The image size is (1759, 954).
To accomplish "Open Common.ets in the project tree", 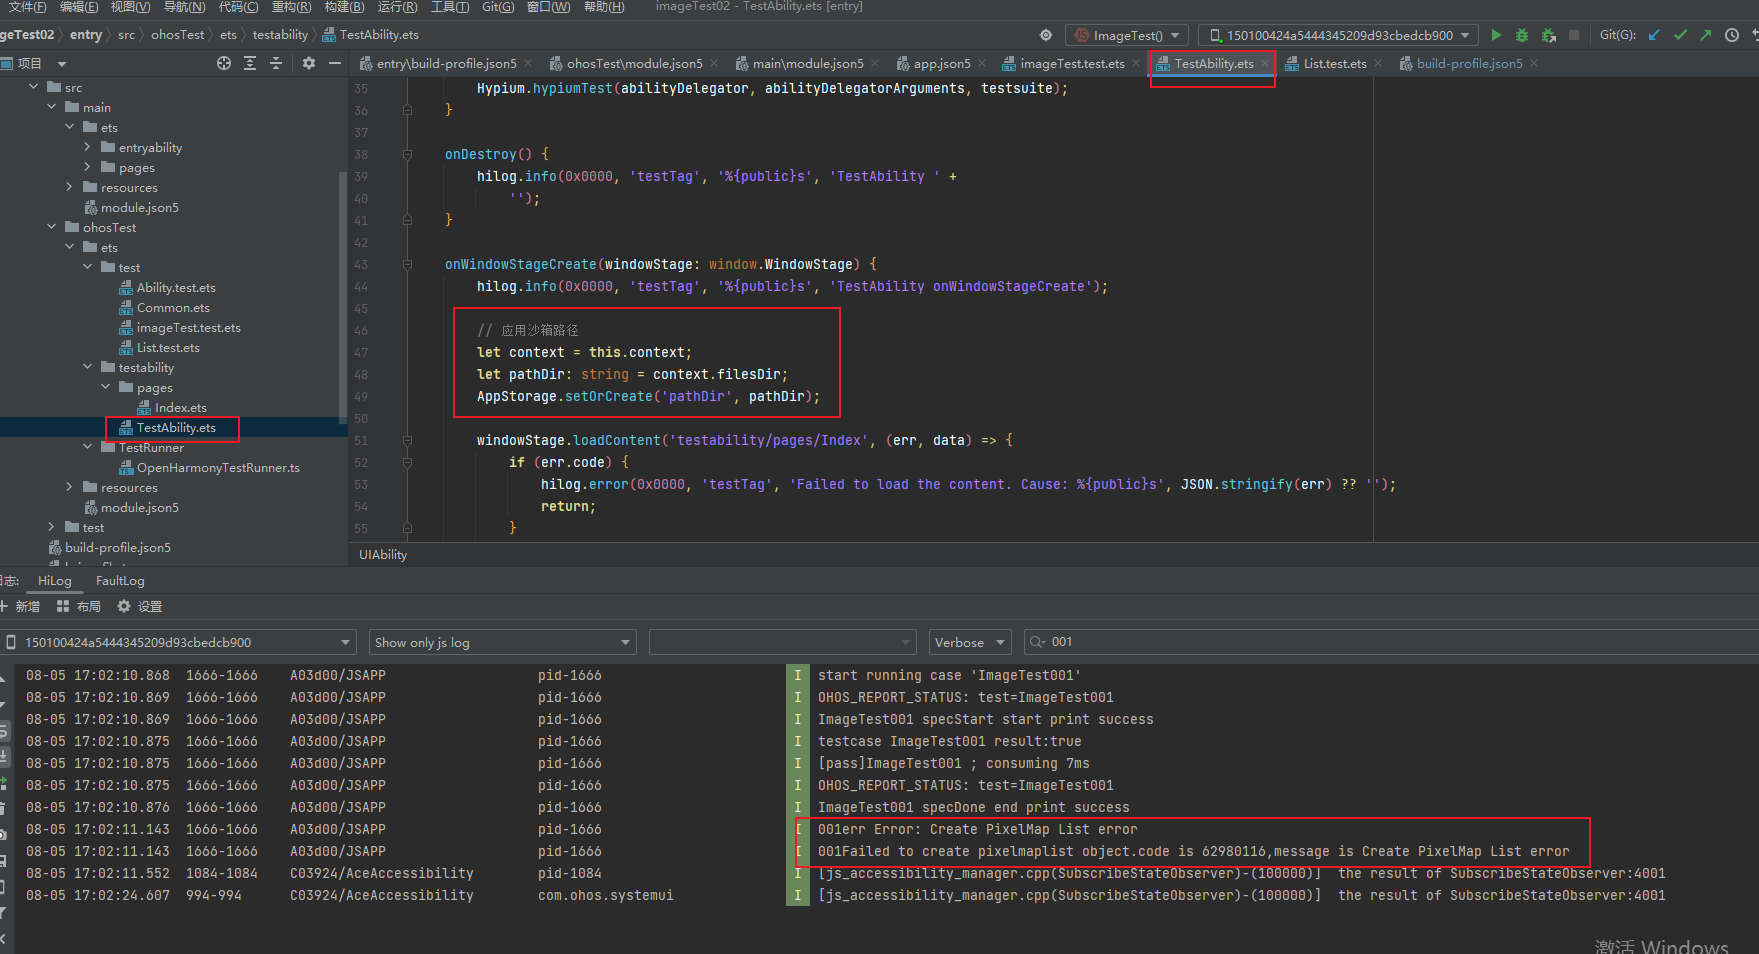I will [x=173, y=307].
